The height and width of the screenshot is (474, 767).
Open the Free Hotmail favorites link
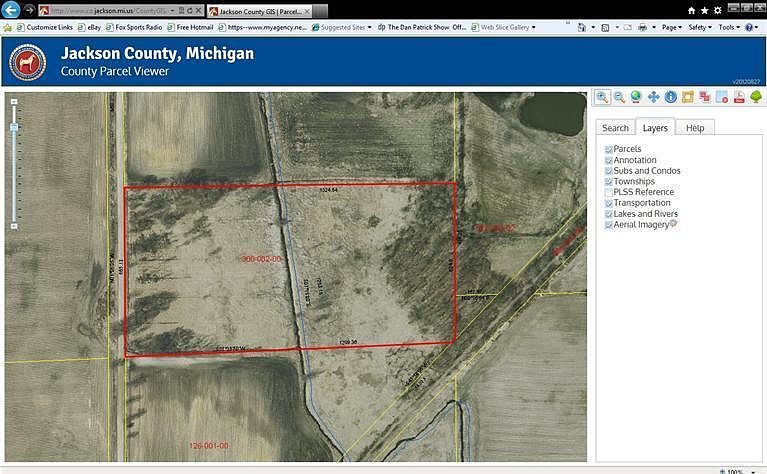[190, 27]
